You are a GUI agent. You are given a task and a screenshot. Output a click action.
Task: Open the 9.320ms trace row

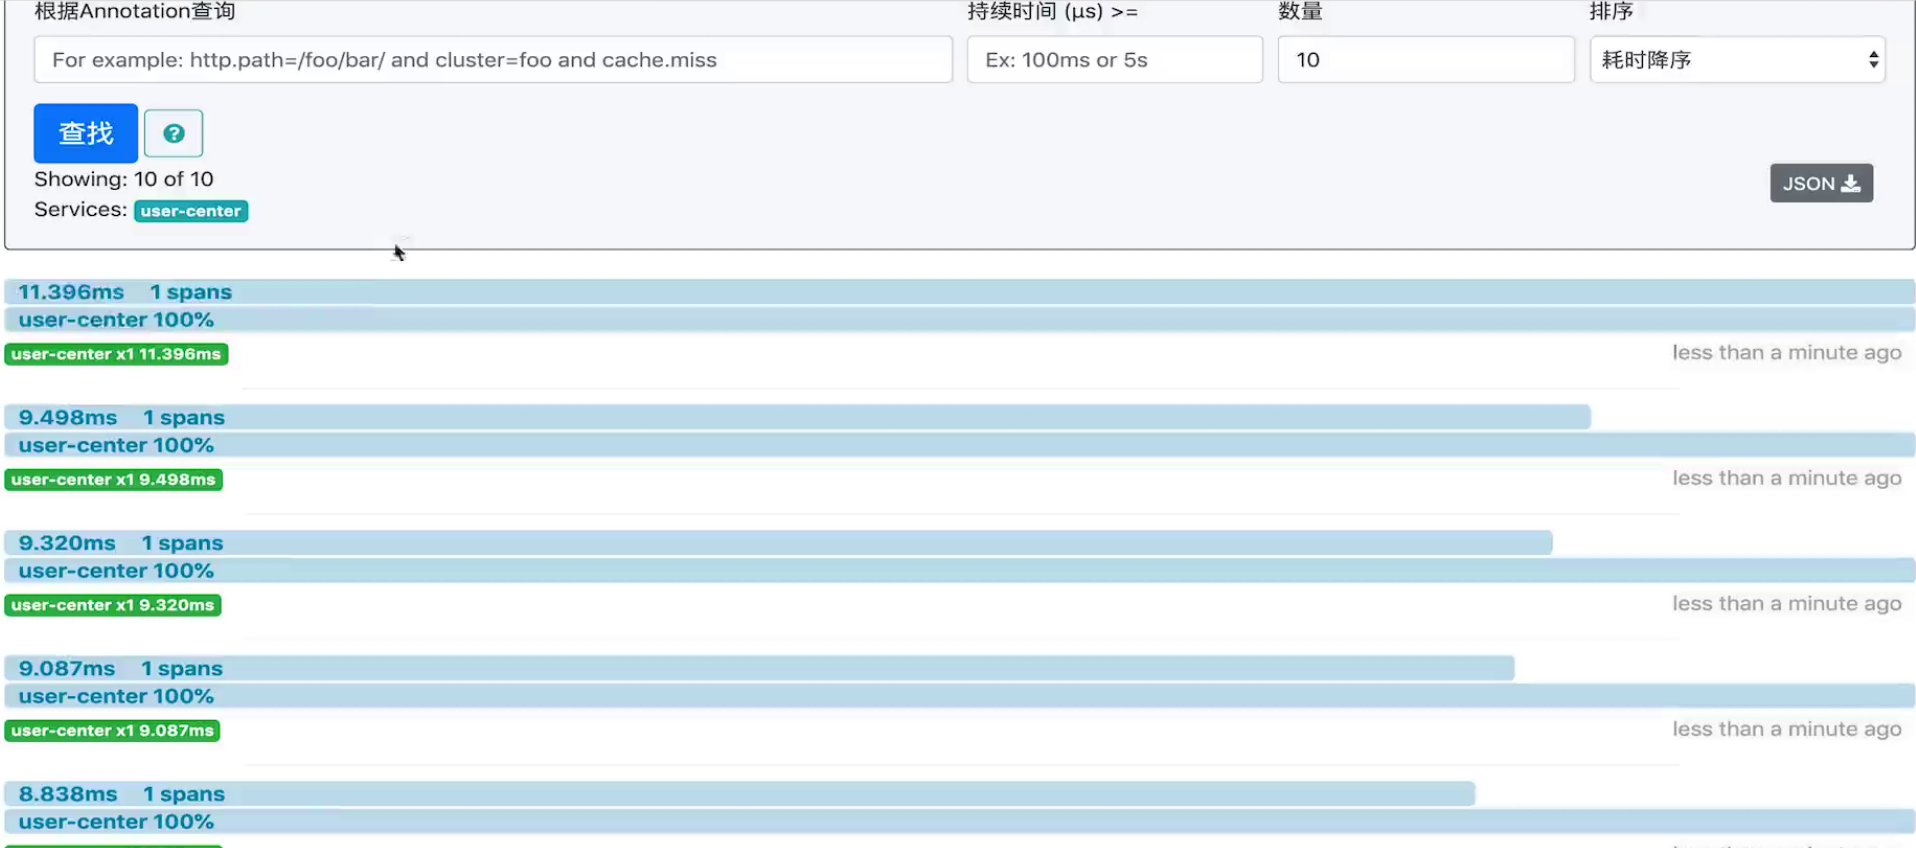778,543
